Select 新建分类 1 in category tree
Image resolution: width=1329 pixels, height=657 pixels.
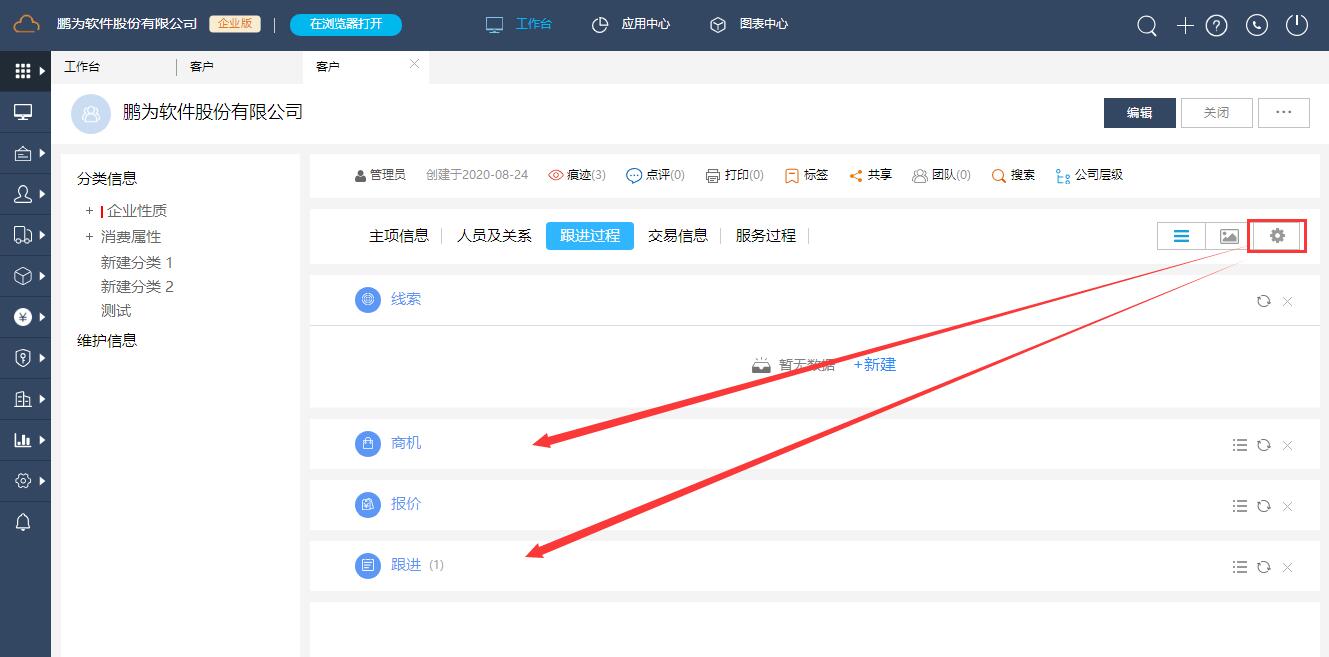137,263
